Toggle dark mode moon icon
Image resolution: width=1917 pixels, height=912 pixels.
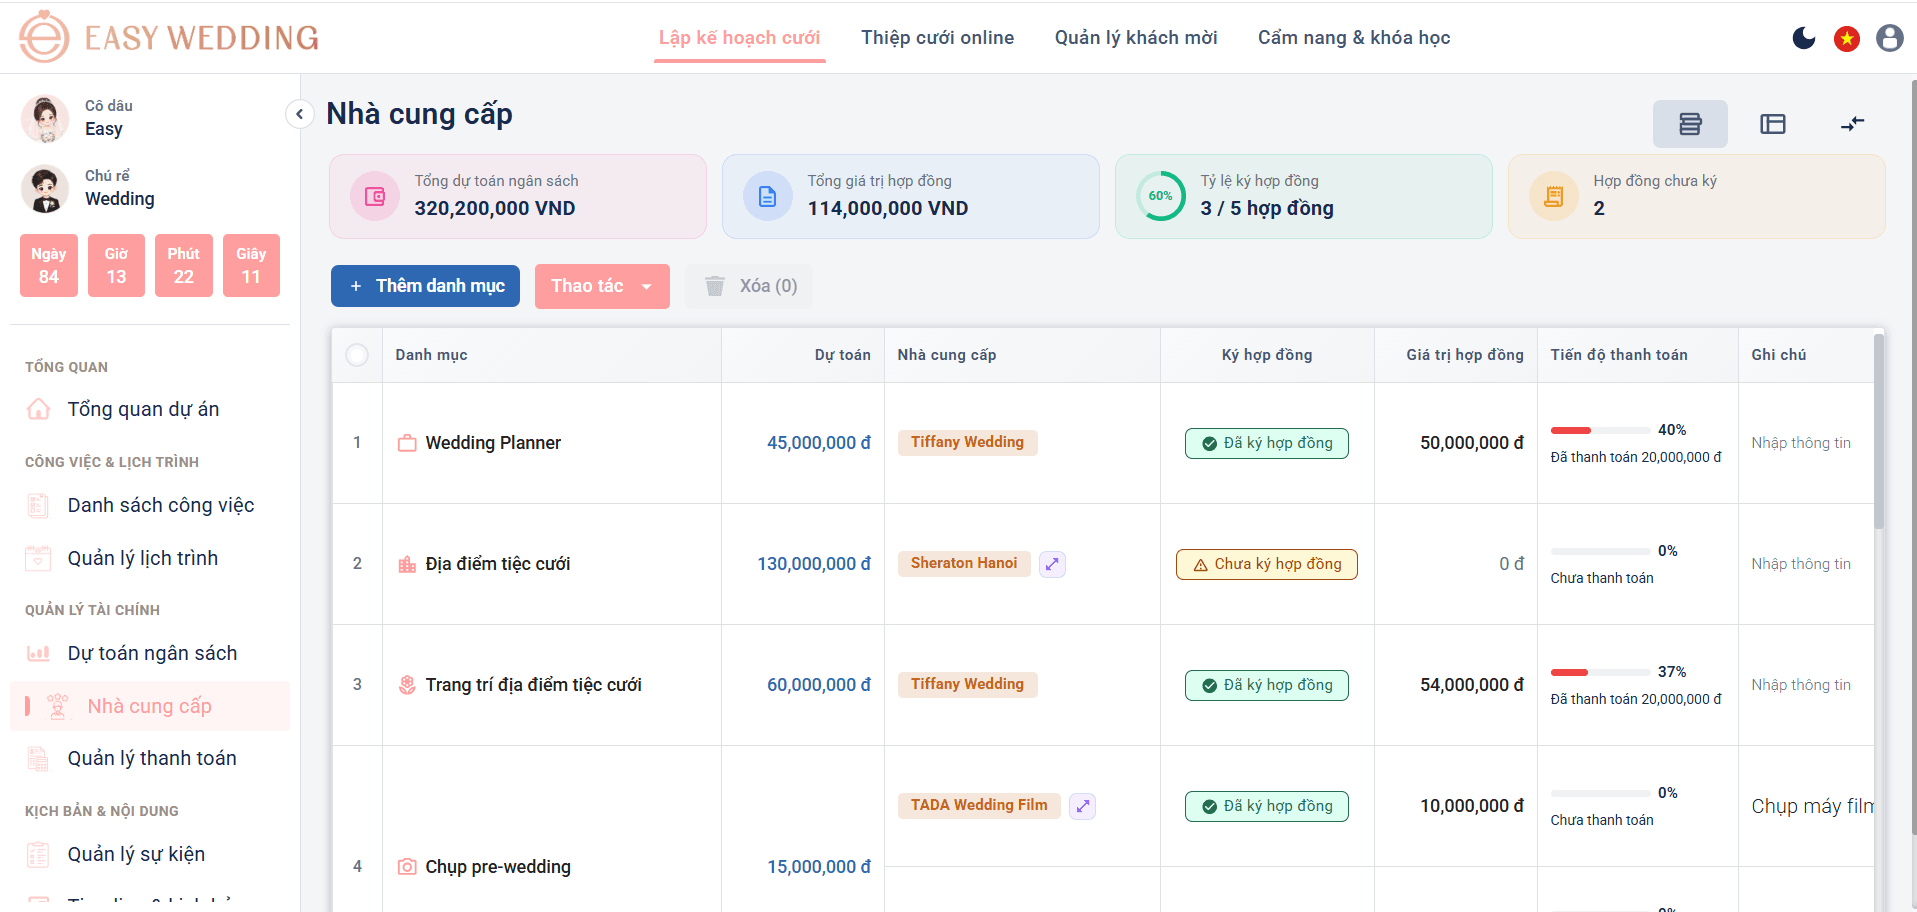coord(1804,38)
